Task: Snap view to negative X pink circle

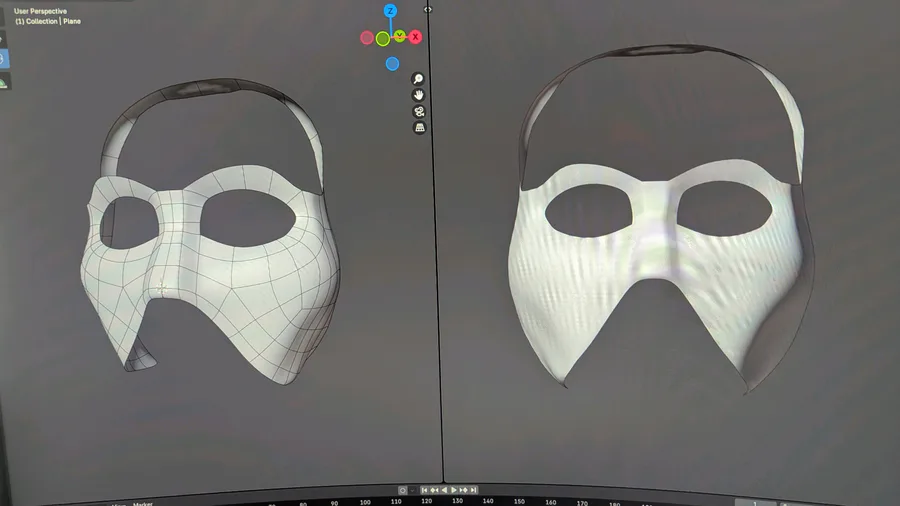Action: click(x=367, y=38)
